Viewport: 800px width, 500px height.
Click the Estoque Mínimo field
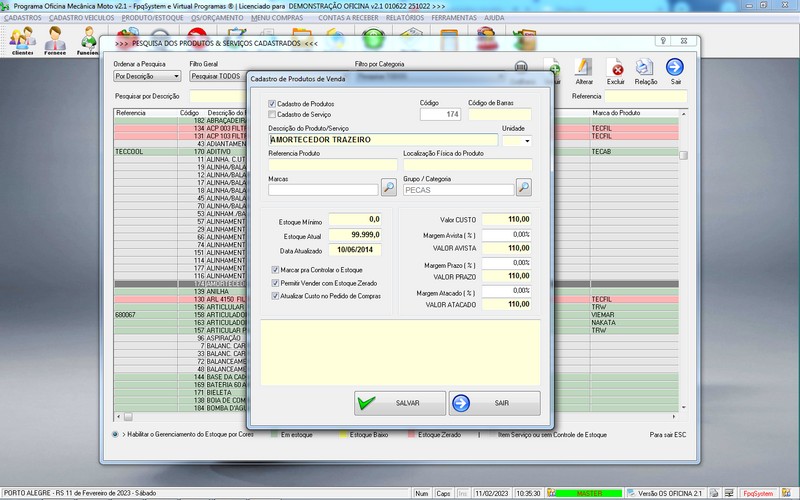pyautogui.click(x=355, y=219)
